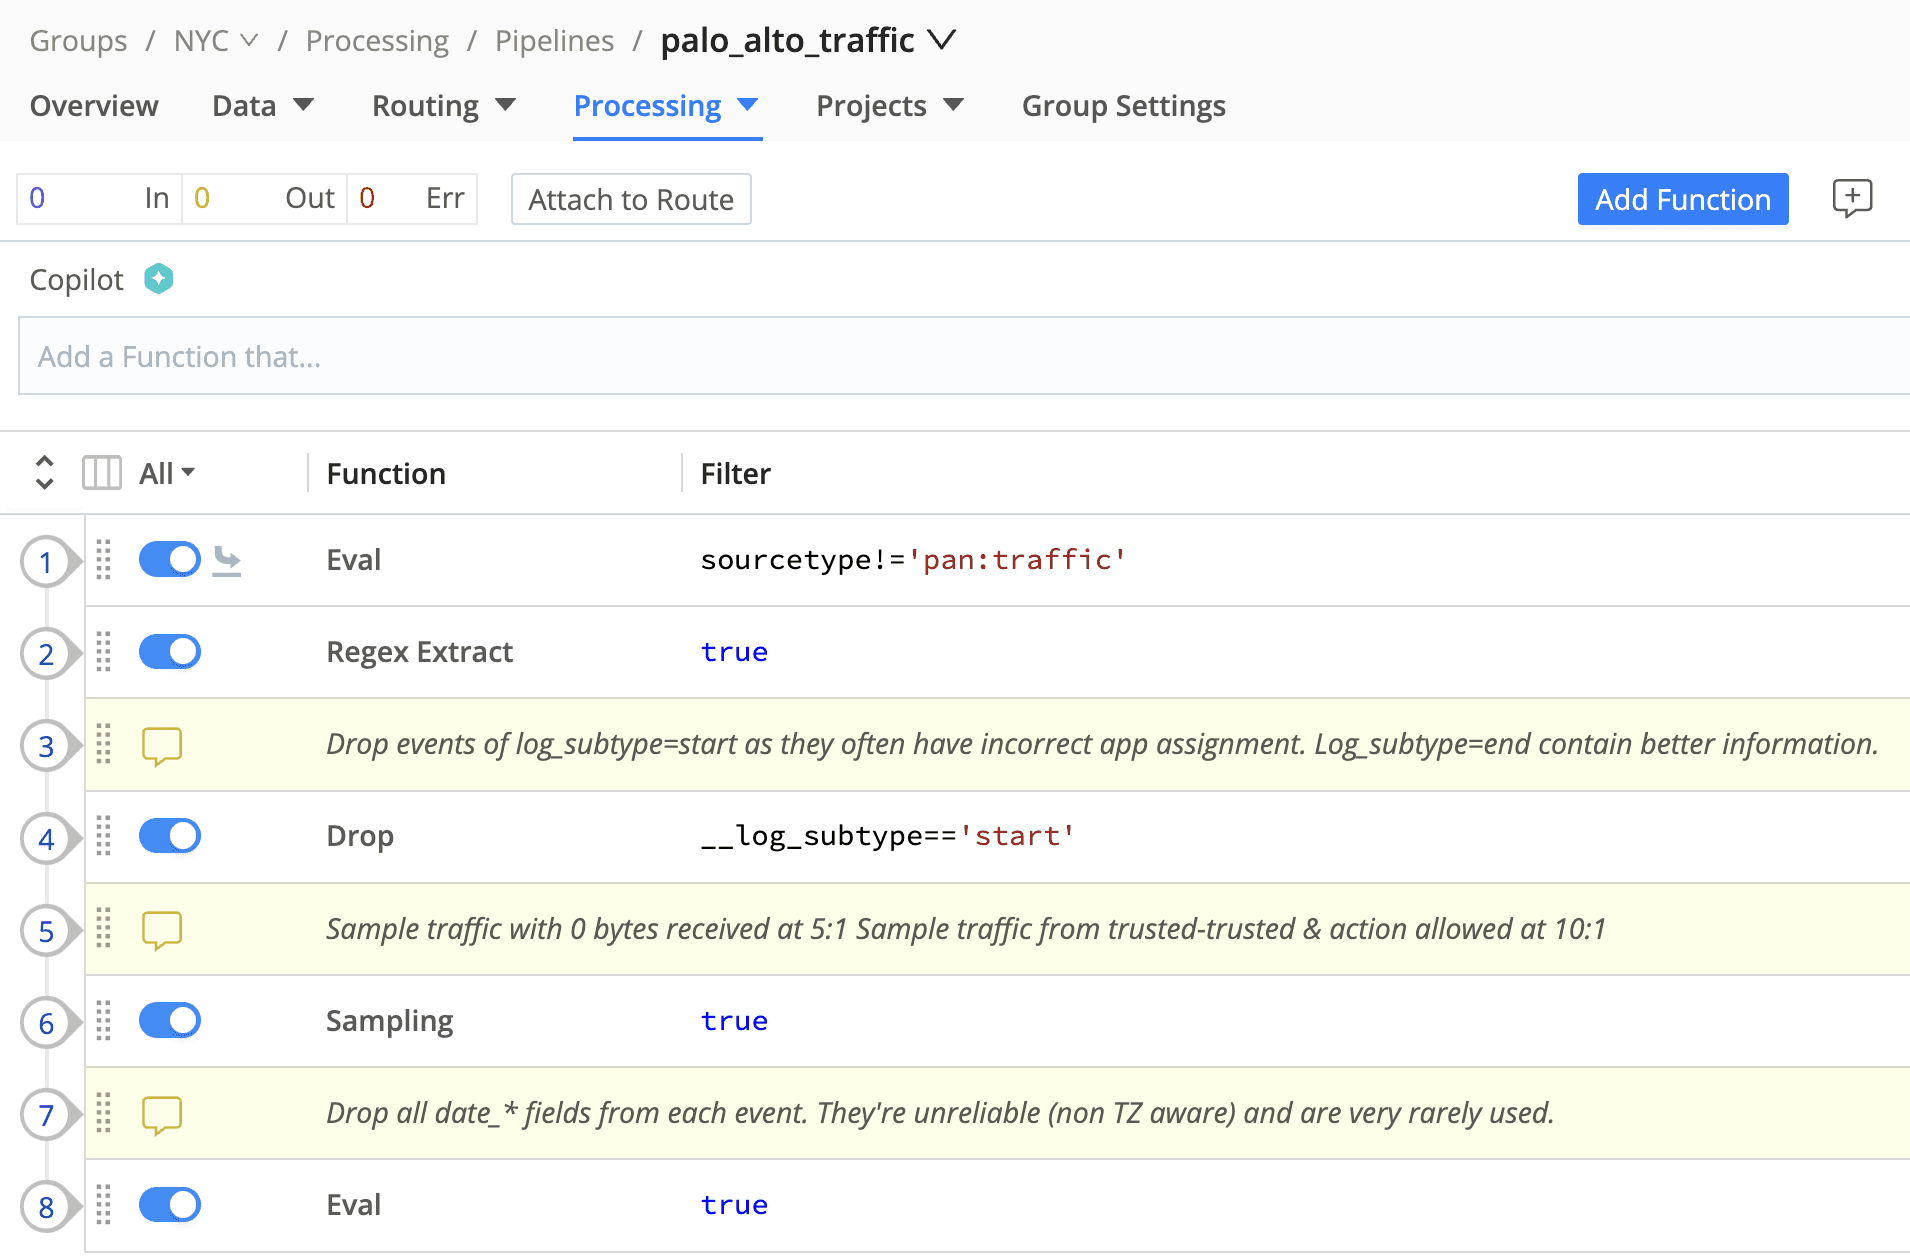
Task: Click the comment bubble icon on row 5
Action: pyautogui.click(x=161, y=930)
